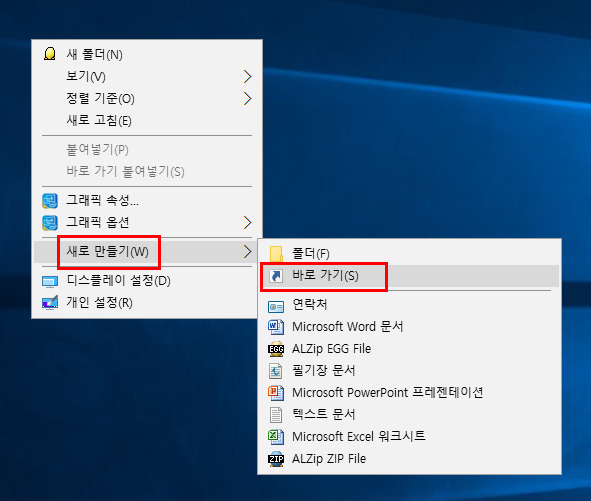Viewport: 591px width, 501px height.
Task: Click the 텍스트 문서 text file icon
Action: pyautogui.click(x=276, y=415)
